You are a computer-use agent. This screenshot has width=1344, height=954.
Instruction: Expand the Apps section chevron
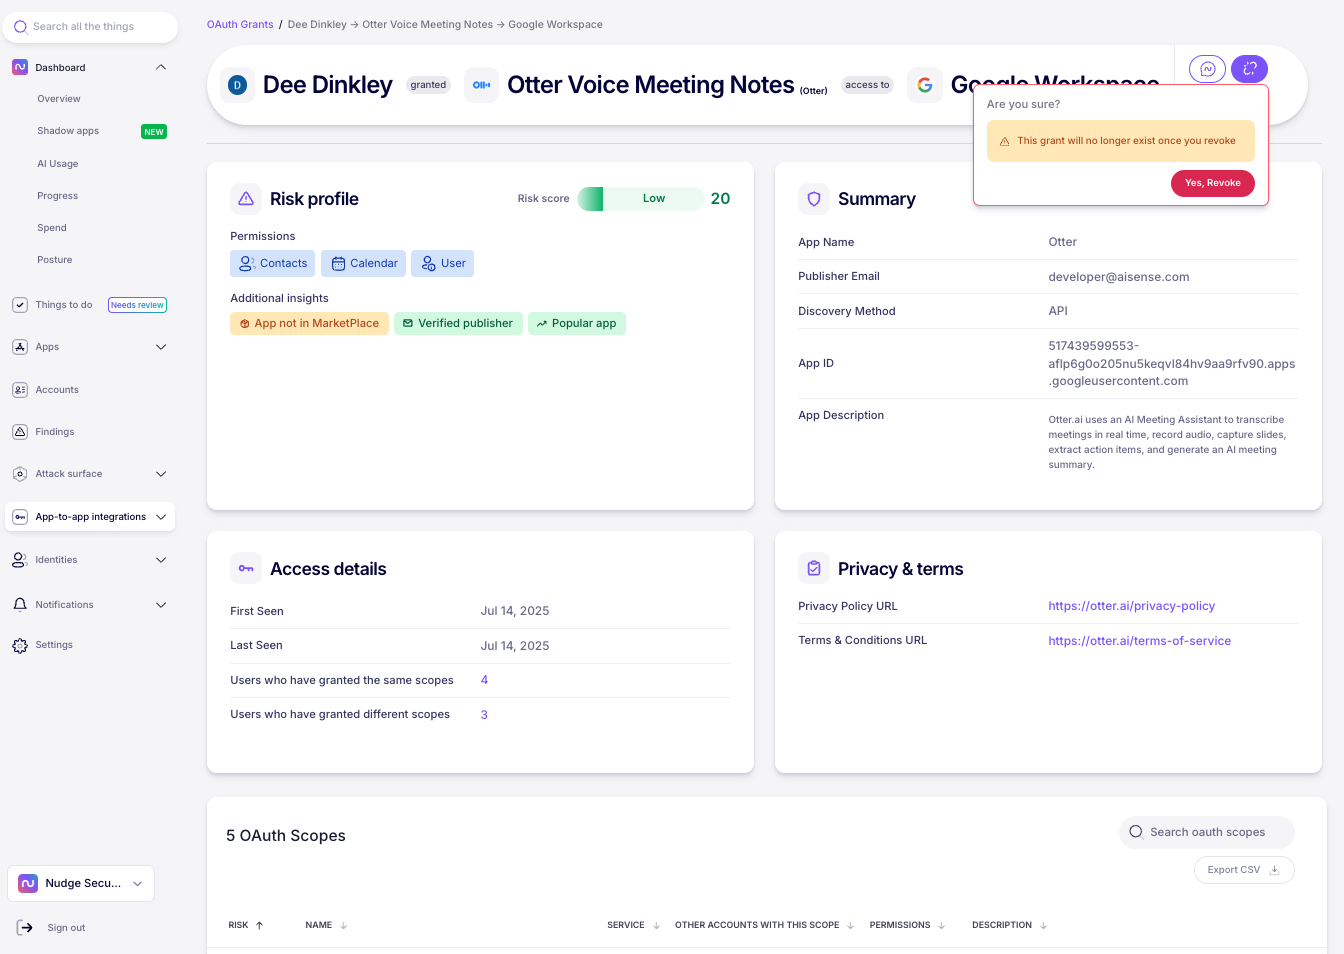161,347
